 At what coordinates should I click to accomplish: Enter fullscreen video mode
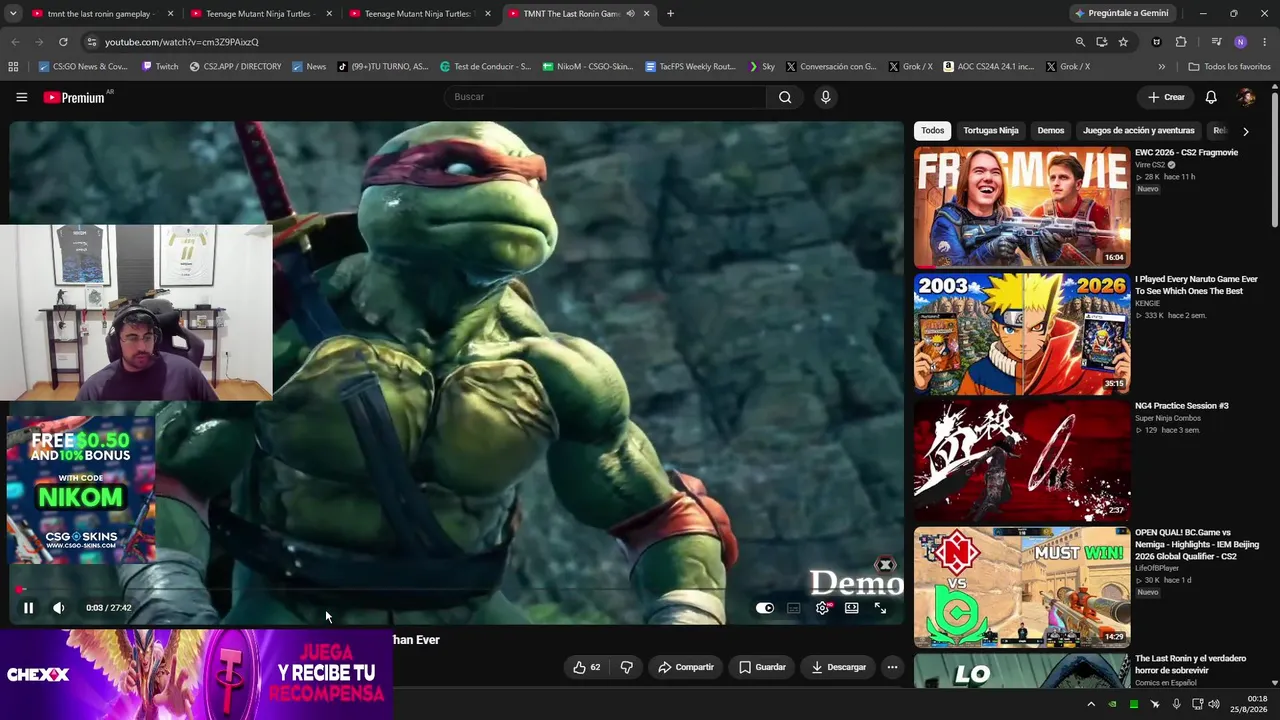pos(880,608)
